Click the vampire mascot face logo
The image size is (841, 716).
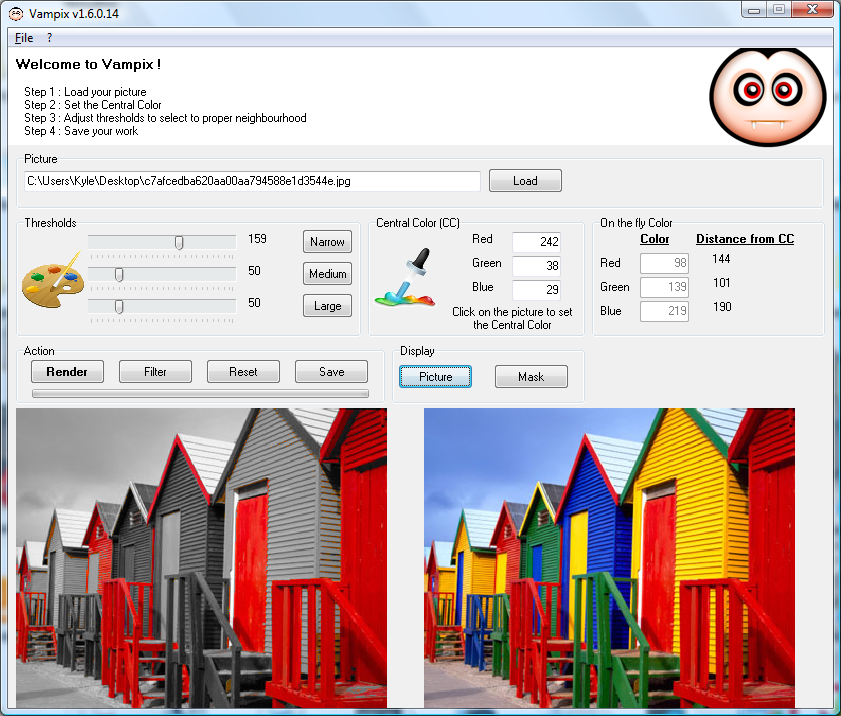[x=767, y=96]
